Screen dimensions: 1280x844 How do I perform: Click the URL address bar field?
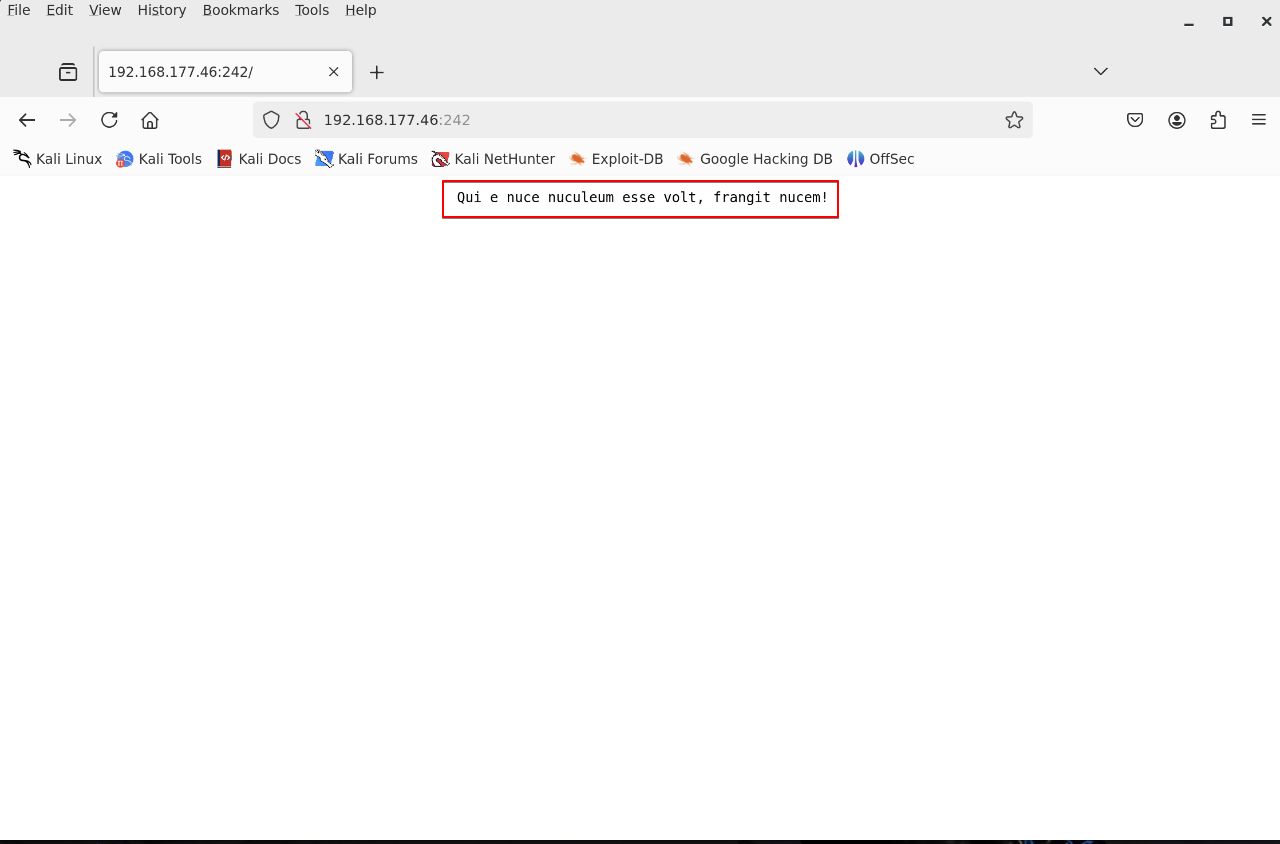650,120
